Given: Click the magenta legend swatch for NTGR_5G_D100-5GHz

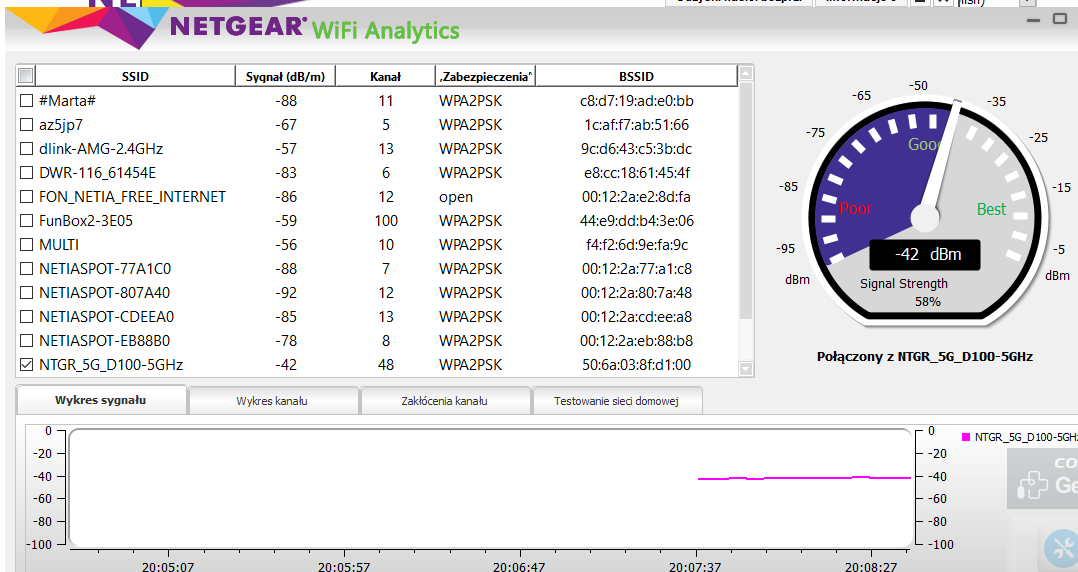Looking at the screenshot, I should 966,437.
